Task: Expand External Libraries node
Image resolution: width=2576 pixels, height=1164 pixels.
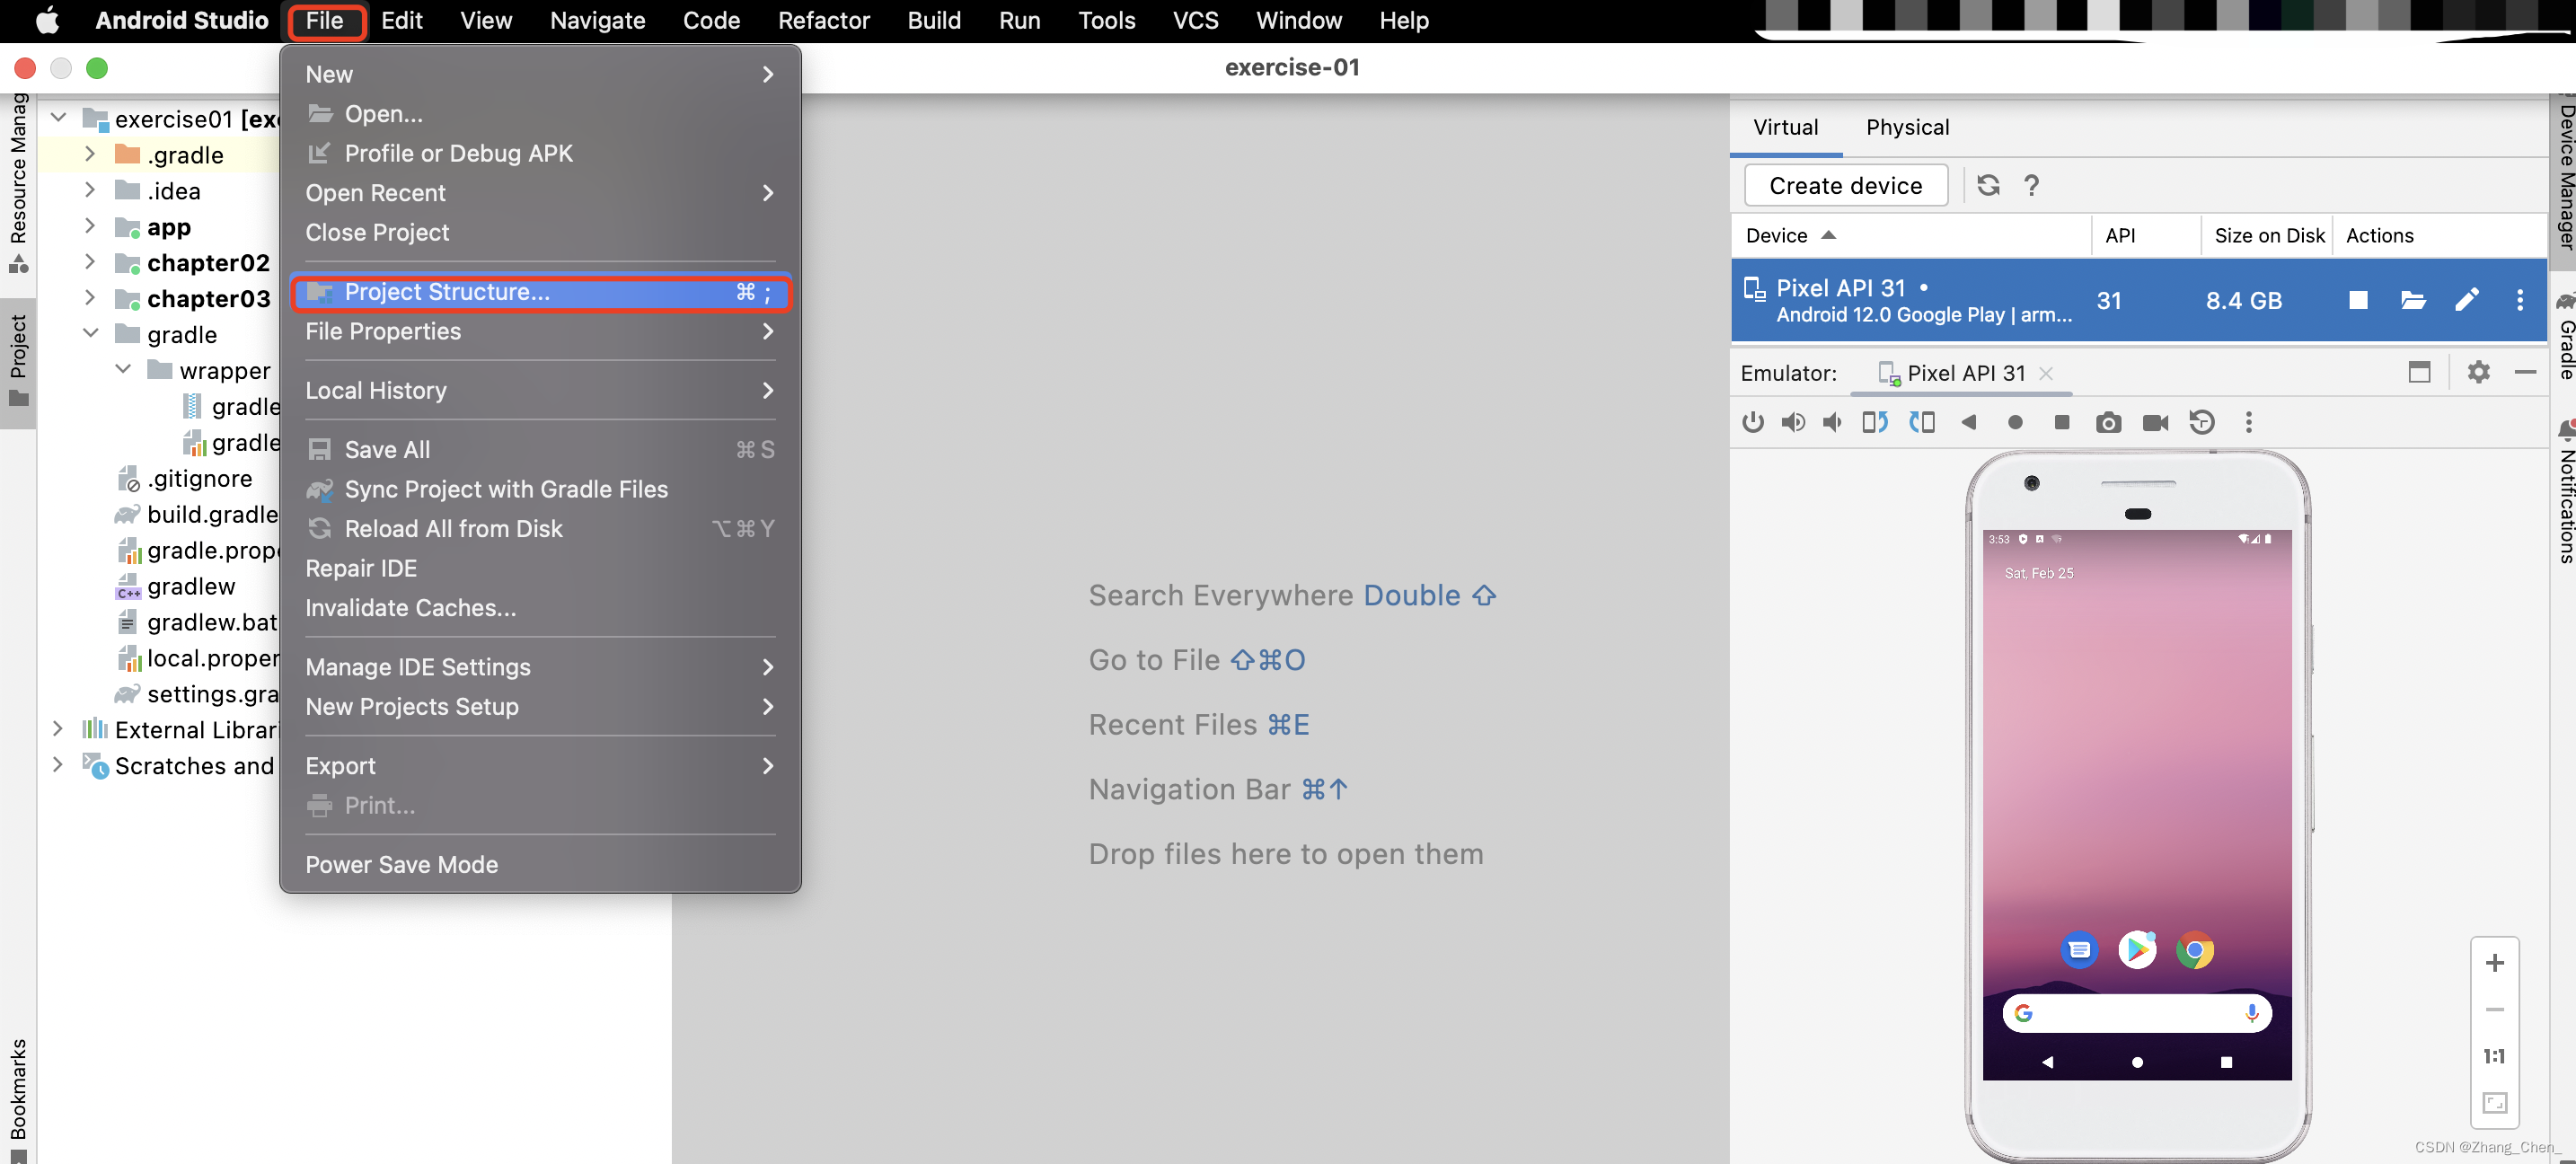Action: [58, 730]
